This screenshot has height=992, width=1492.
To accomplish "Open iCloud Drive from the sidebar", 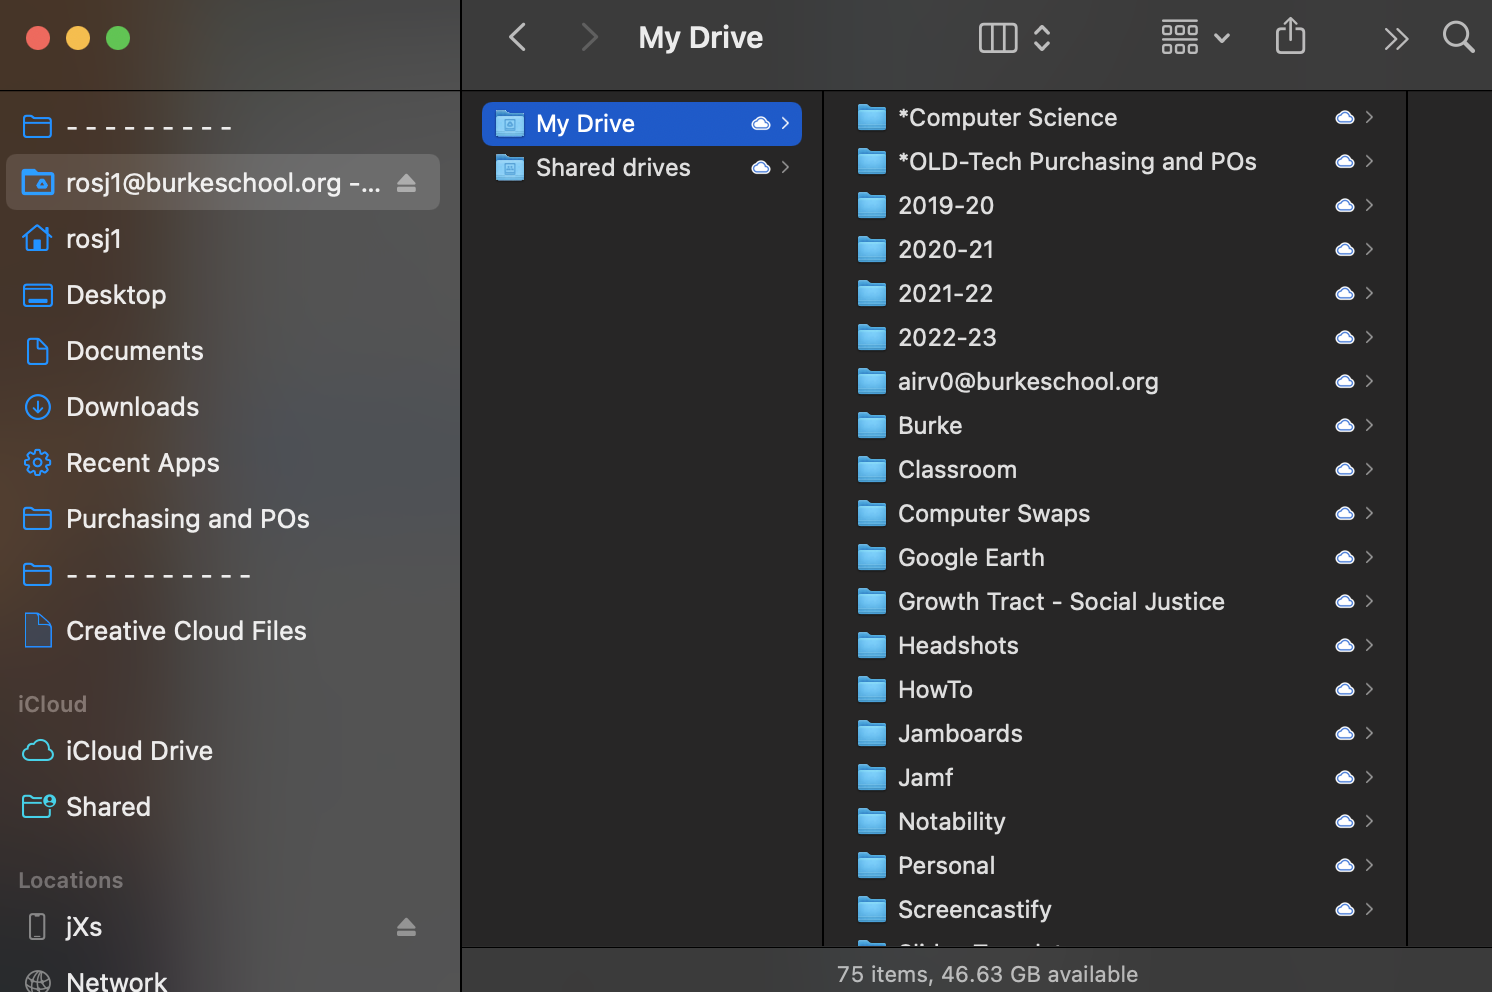I will point(139,750).
